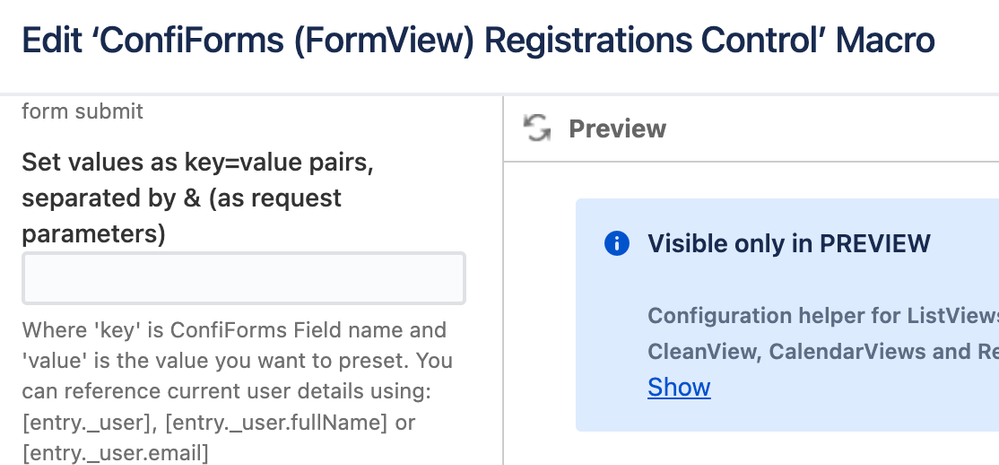The image size is (999, 465).
Task: Click the Preview heading label
Action: (x=617, y=129)
